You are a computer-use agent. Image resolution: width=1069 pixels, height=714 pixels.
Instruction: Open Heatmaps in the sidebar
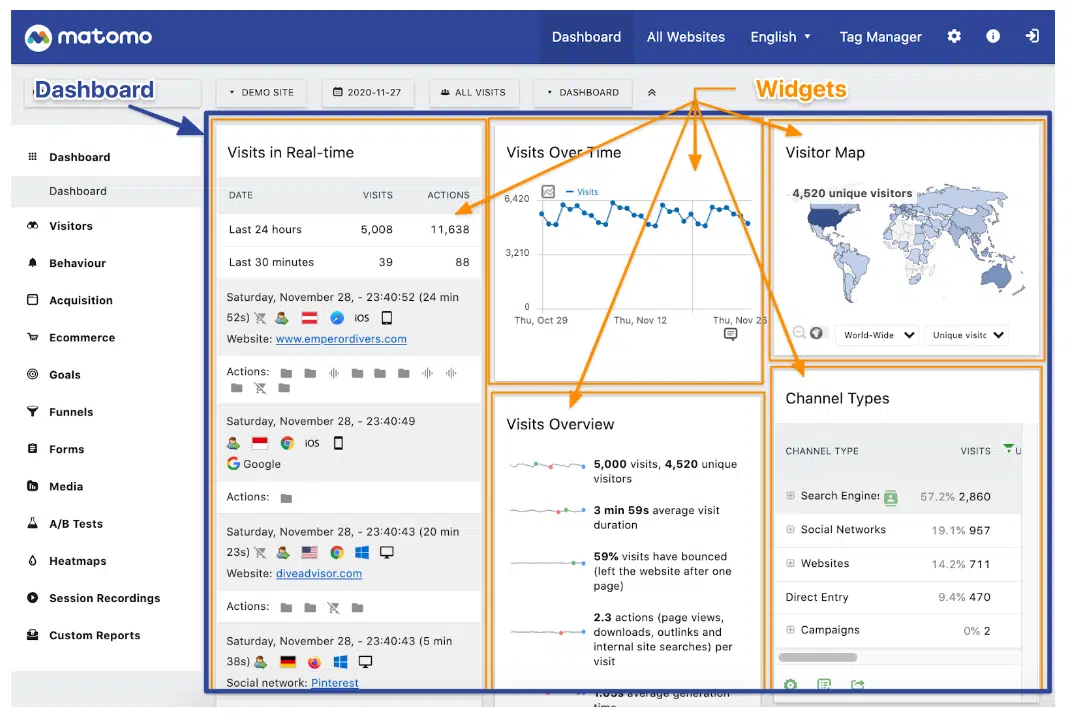[77, 561]
